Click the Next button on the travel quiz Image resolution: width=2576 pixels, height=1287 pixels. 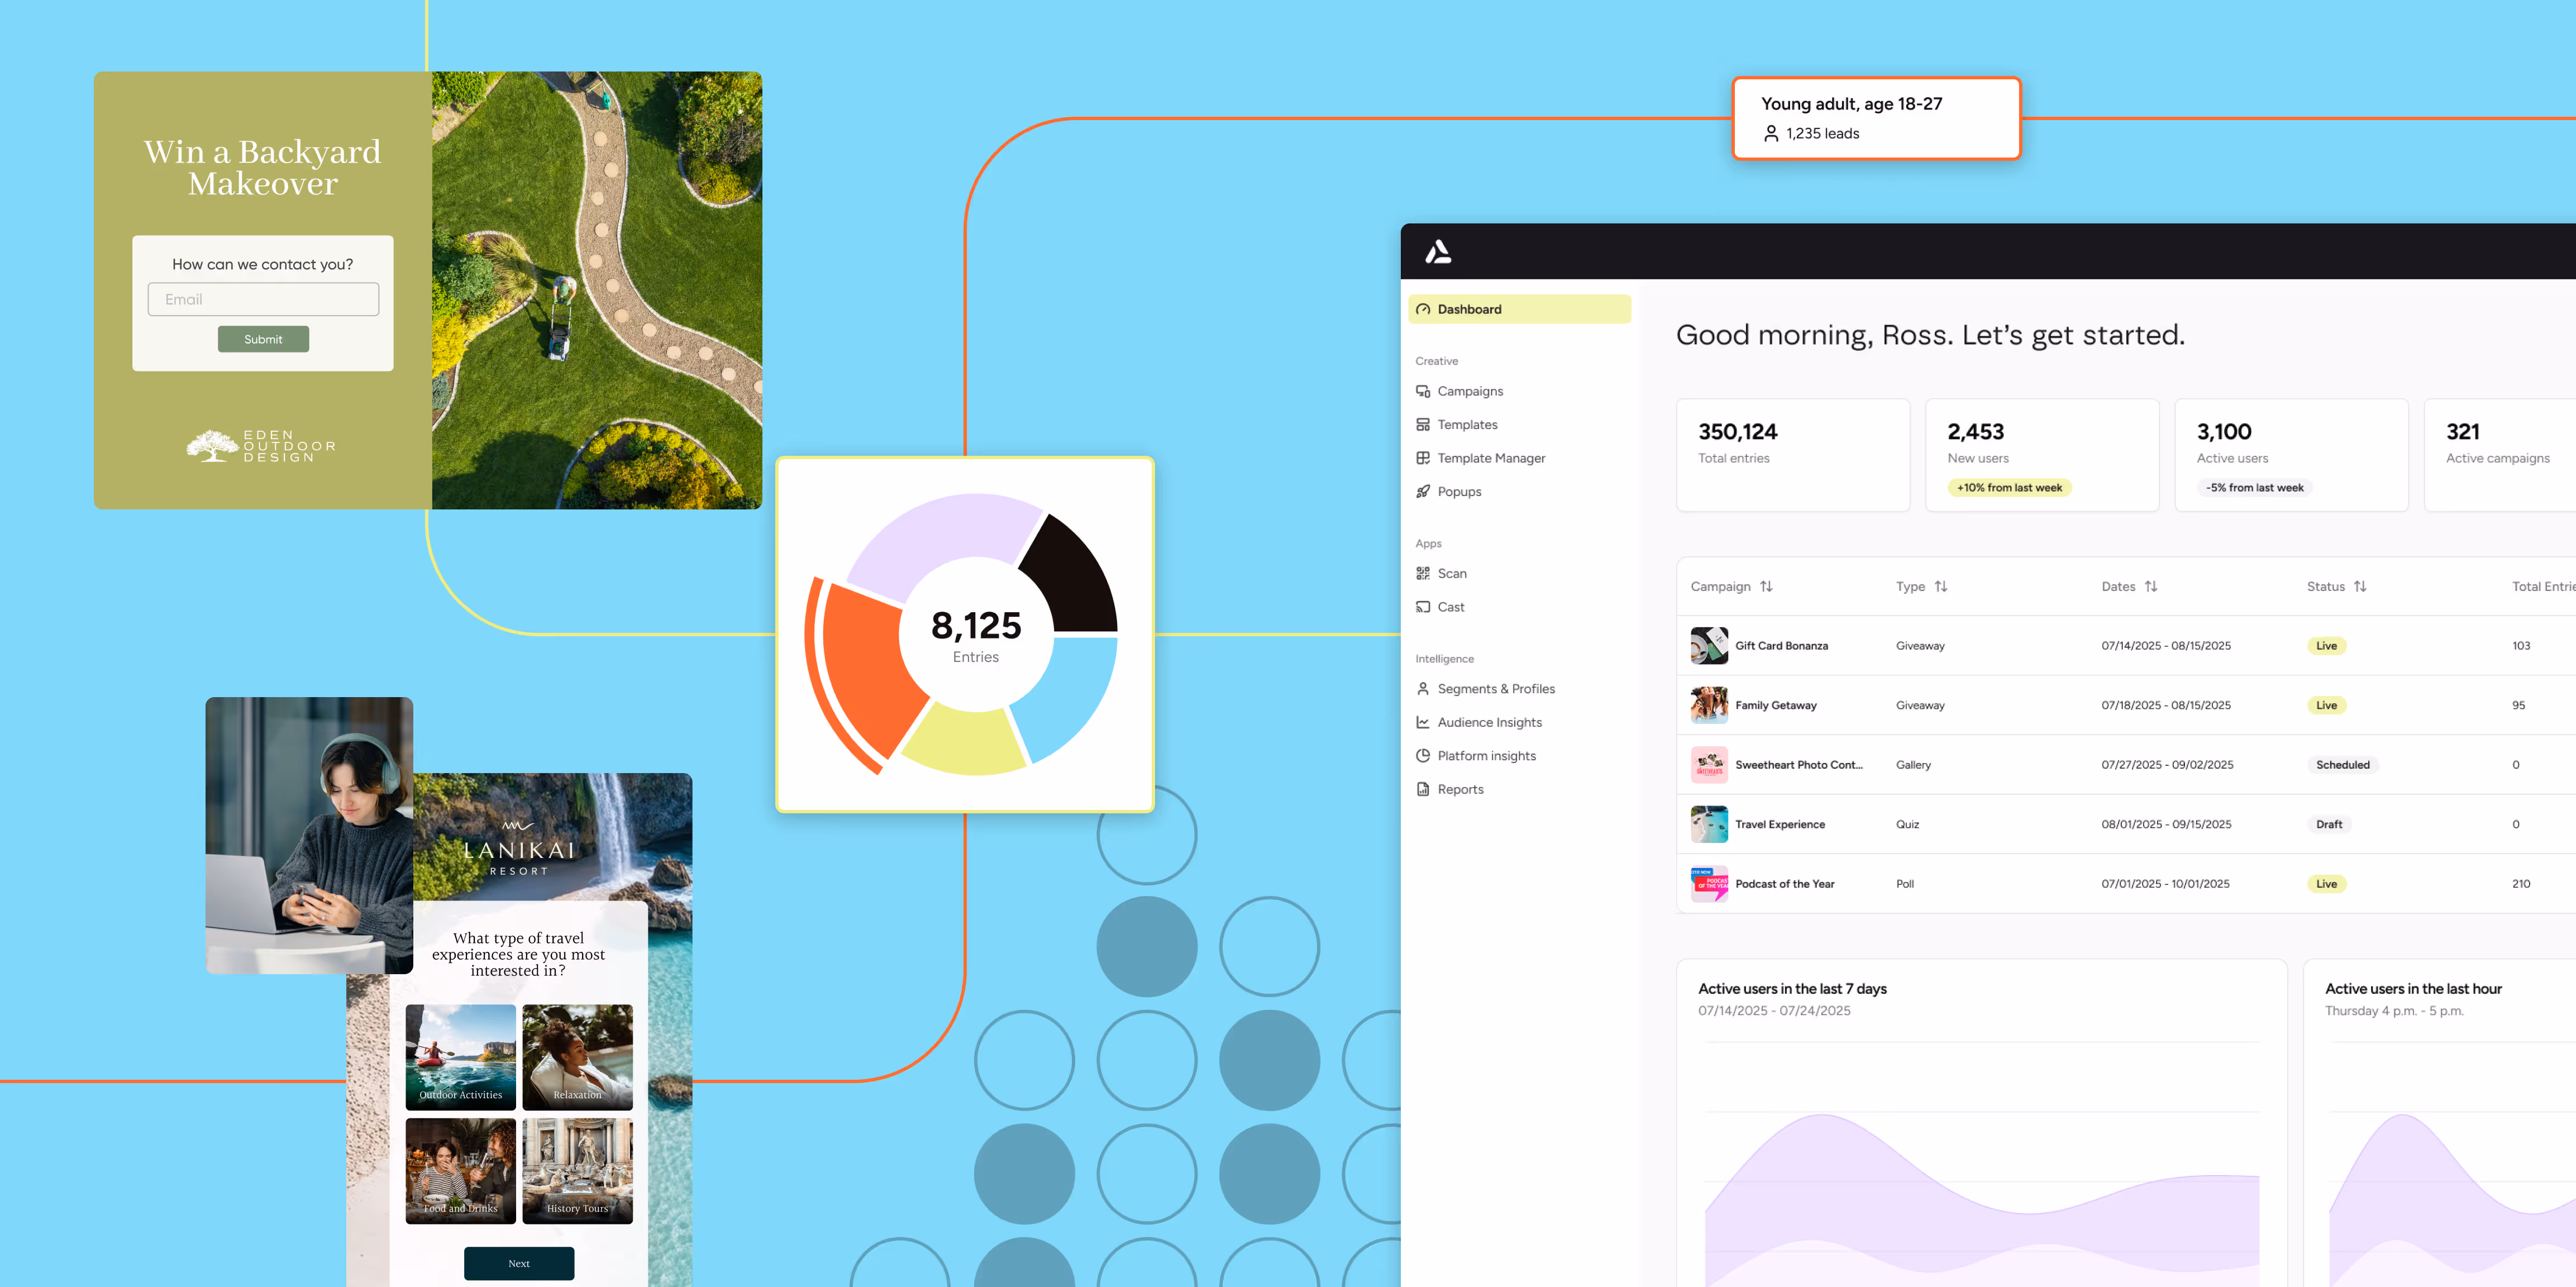[518, 1263]
